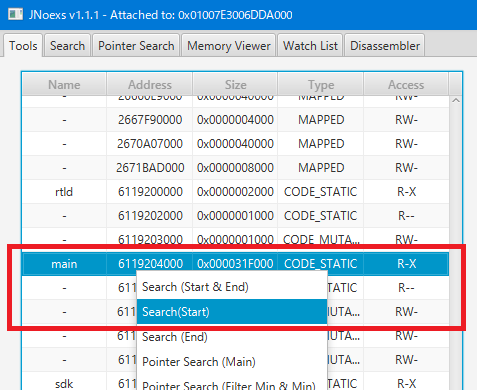Click size cell 0x0000040000 in 2670A07000 row
Screen dimensions: 477x390
tap(235, 144)
